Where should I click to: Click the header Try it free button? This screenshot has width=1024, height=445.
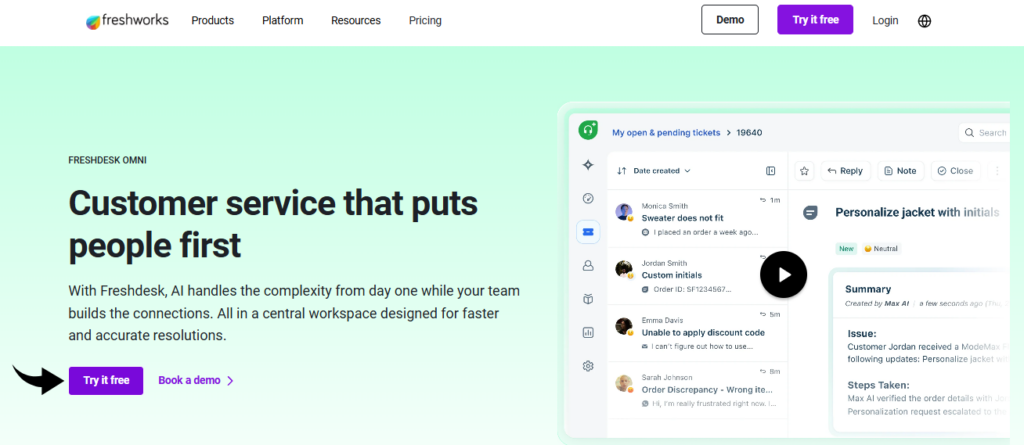tap(815, 20)
